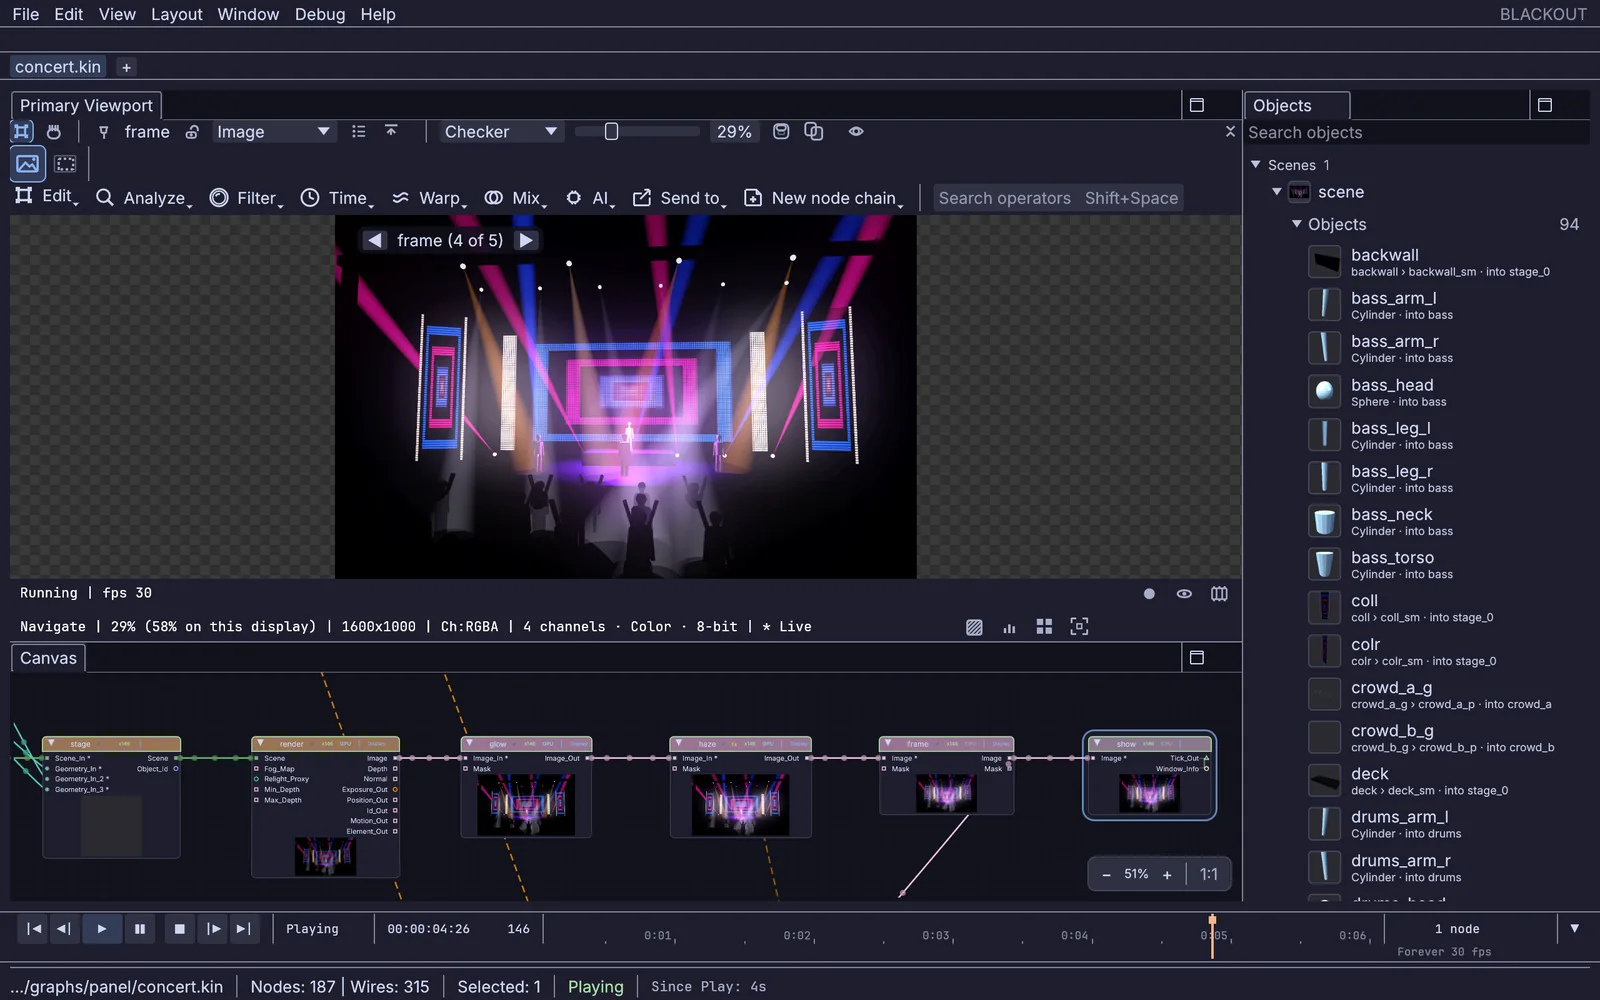Open the Debug menu
The width and height of the screenshot is (1600, 1000).
click(x=320, y=14)
